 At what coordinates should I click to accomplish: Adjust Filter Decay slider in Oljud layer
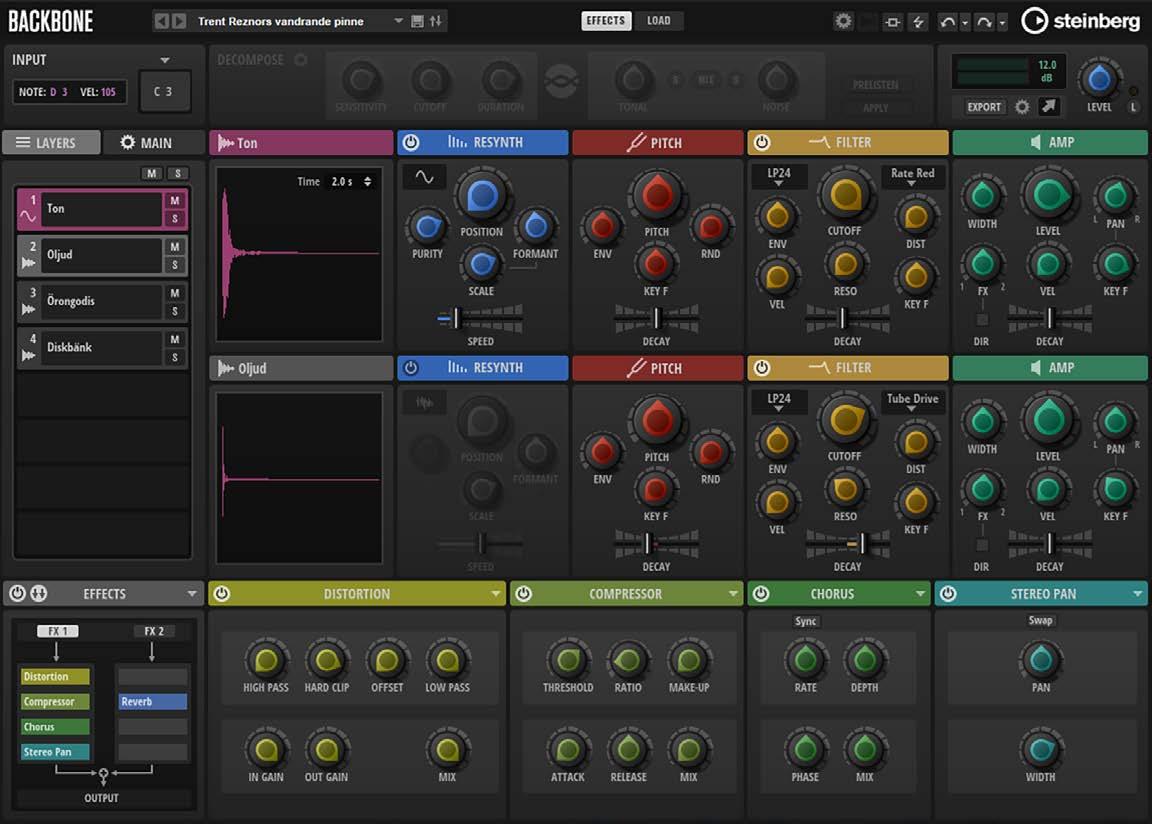(x=848, y=543)
